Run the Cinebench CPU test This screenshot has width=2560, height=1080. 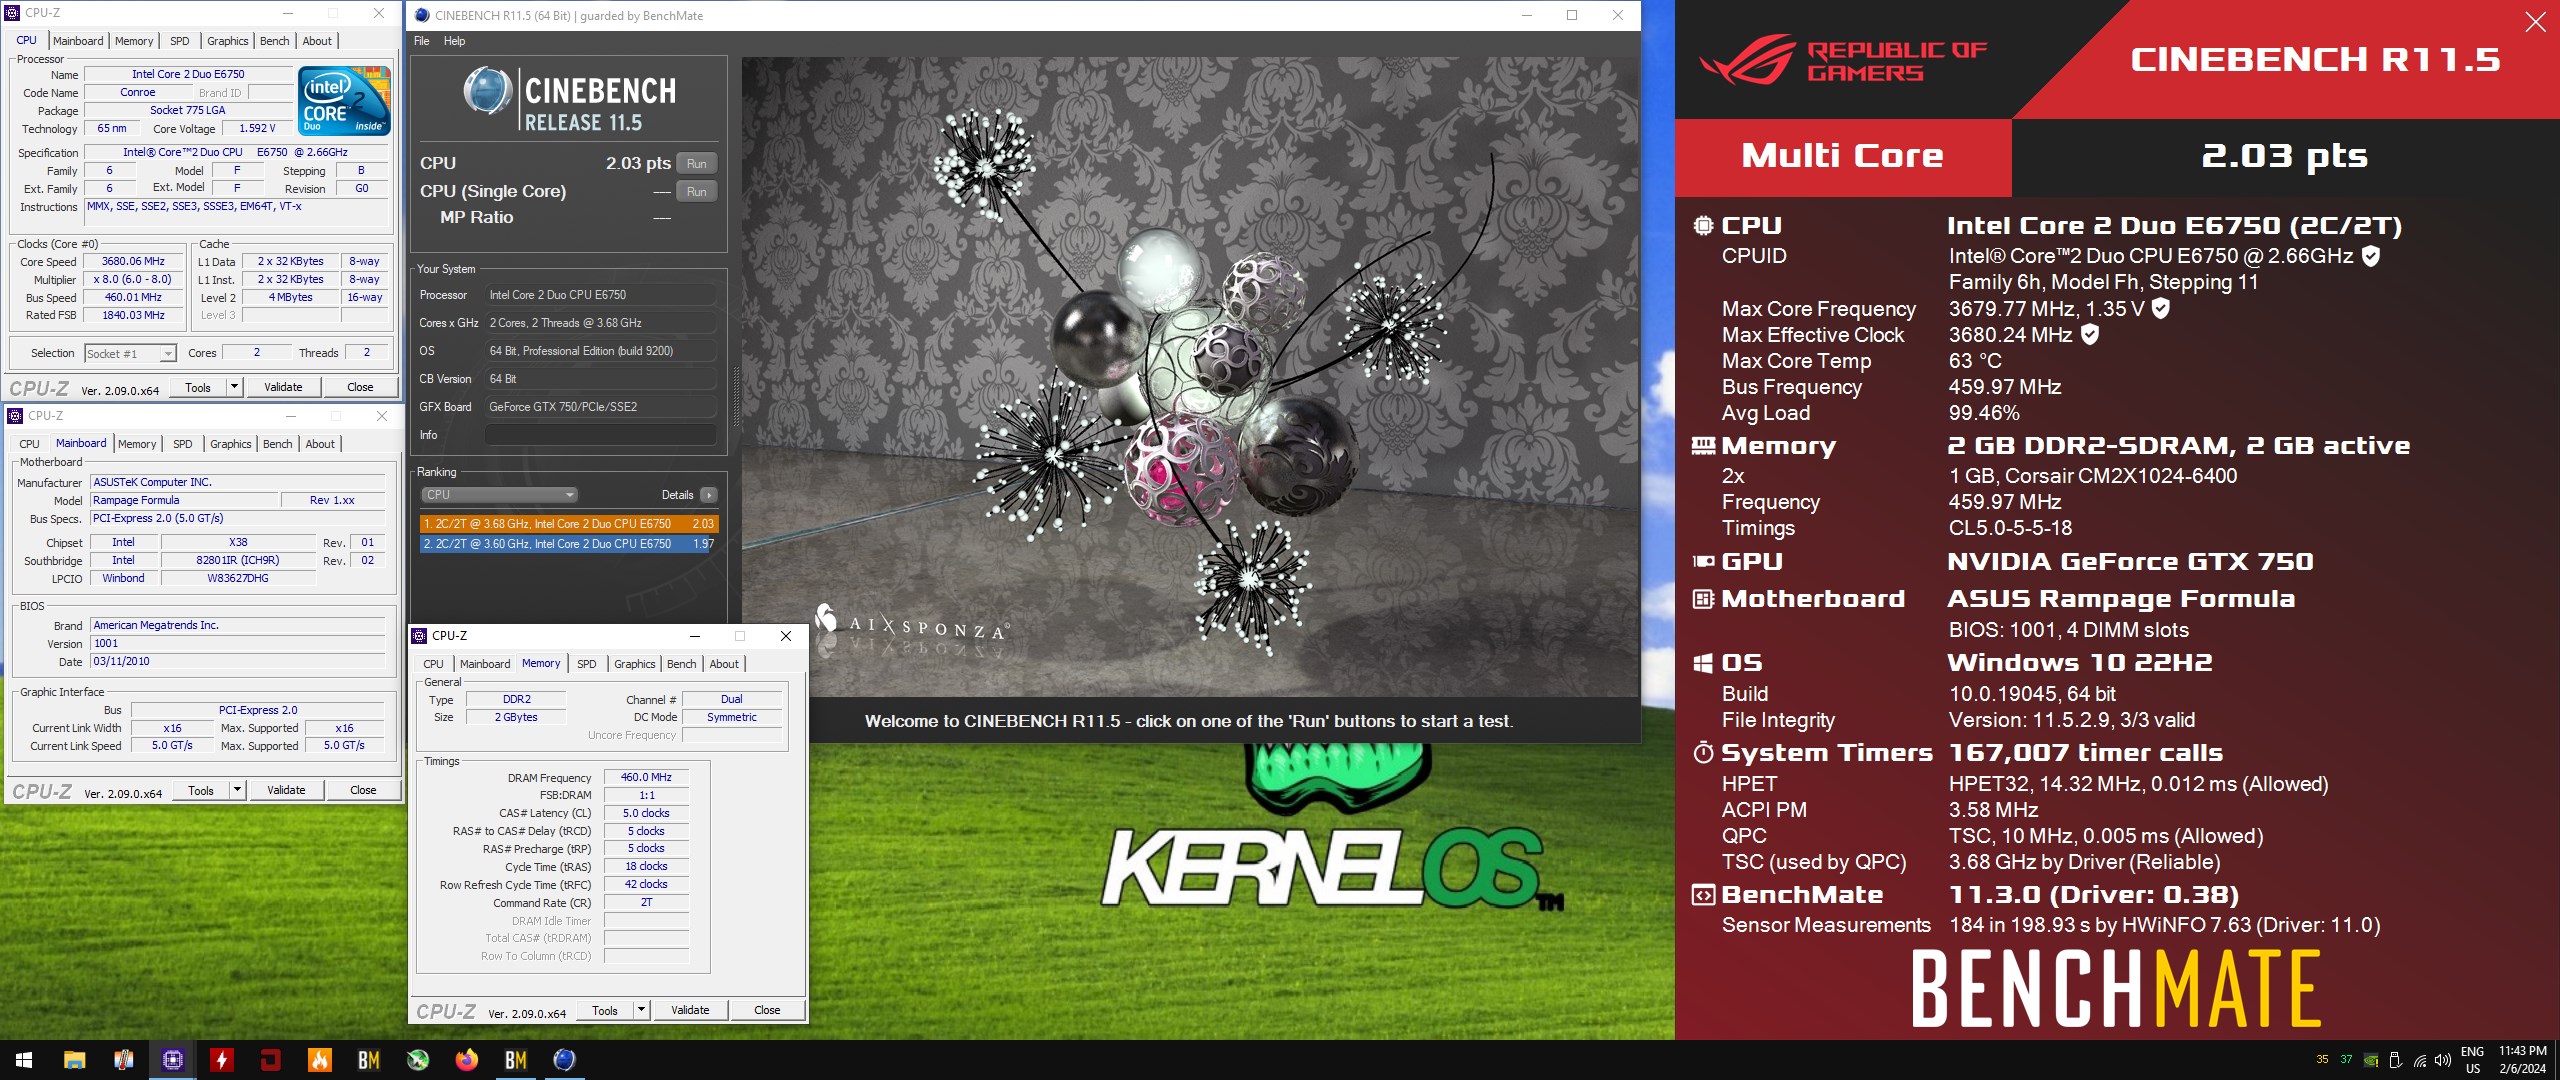[x=697, y=164]
